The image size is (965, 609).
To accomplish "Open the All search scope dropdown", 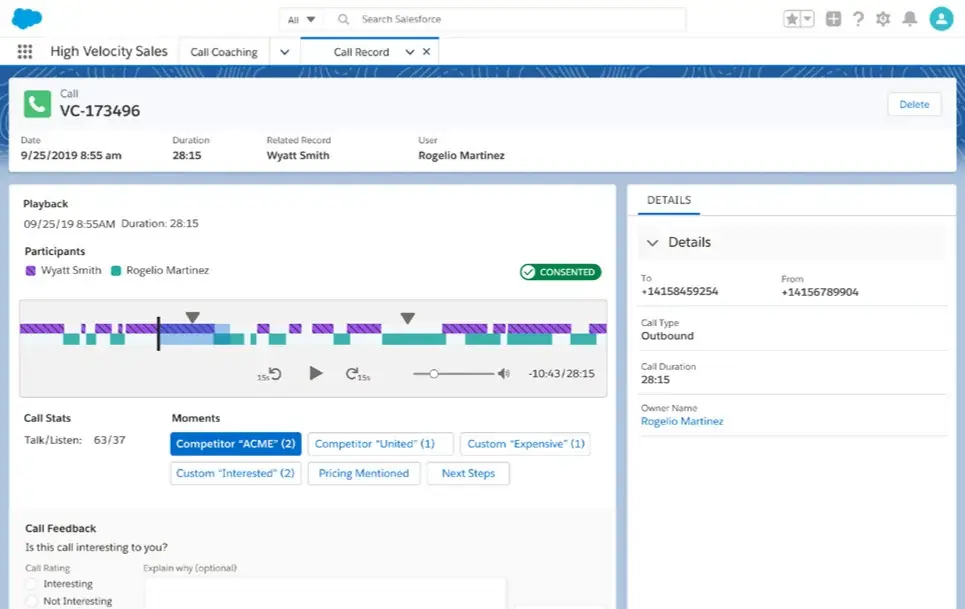I will [301, 20].
